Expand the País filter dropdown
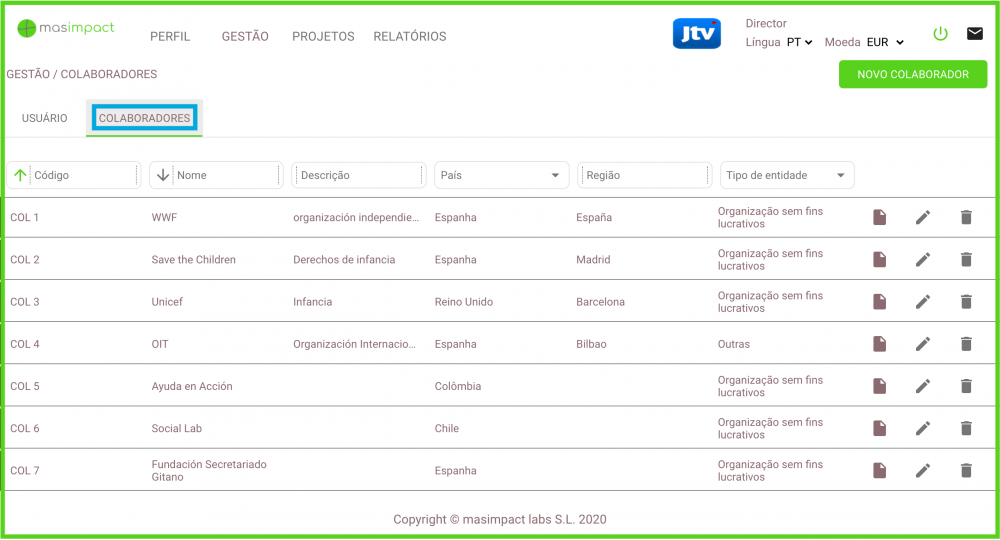 (555, 176)
